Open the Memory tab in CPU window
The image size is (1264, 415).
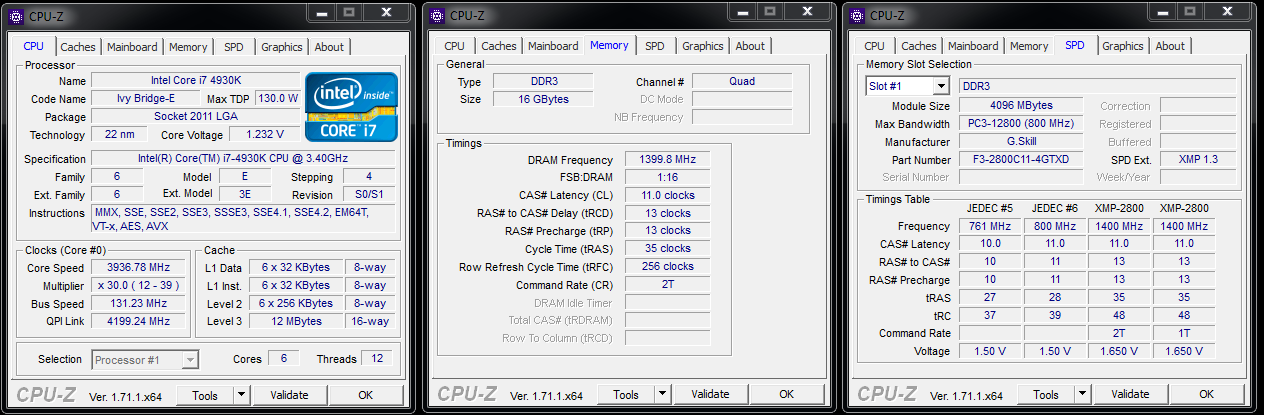click(188, 47)
